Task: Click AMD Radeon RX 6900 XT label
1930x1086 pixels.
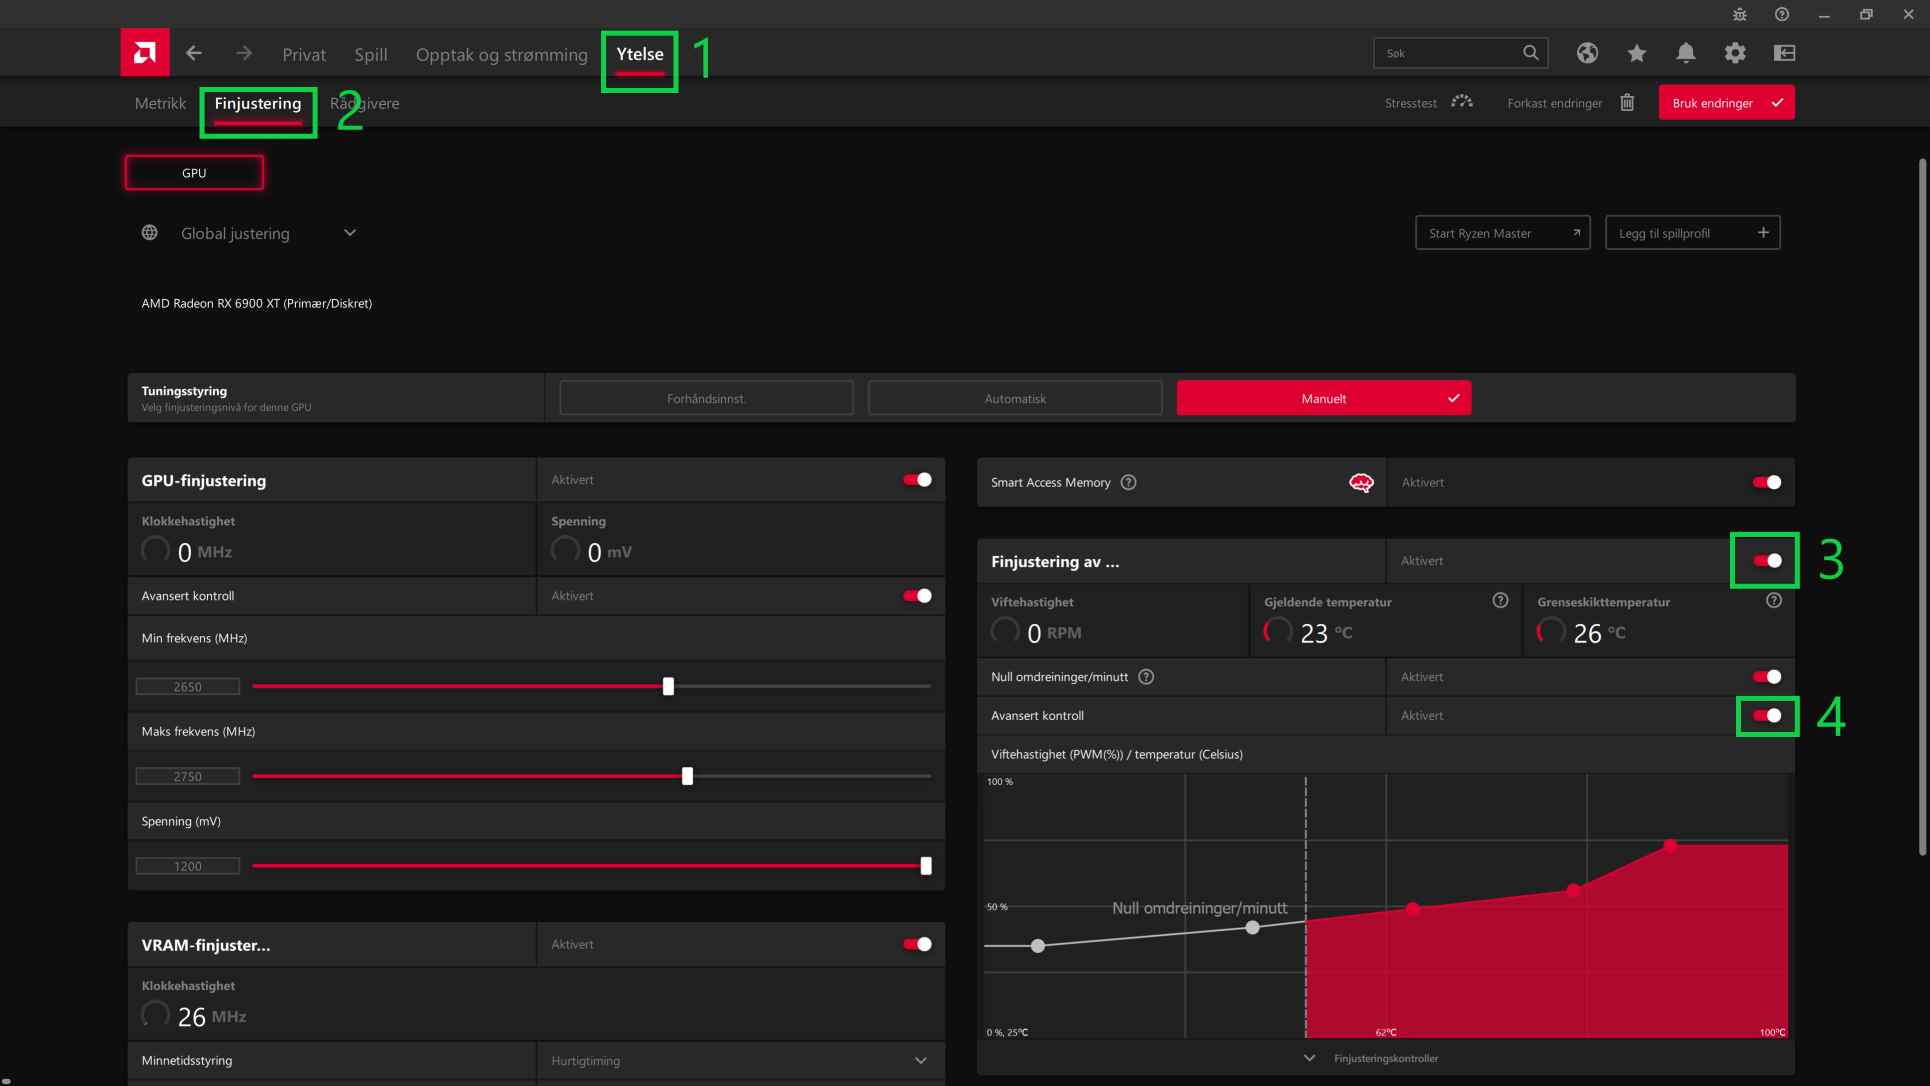Action: (256, 303)
